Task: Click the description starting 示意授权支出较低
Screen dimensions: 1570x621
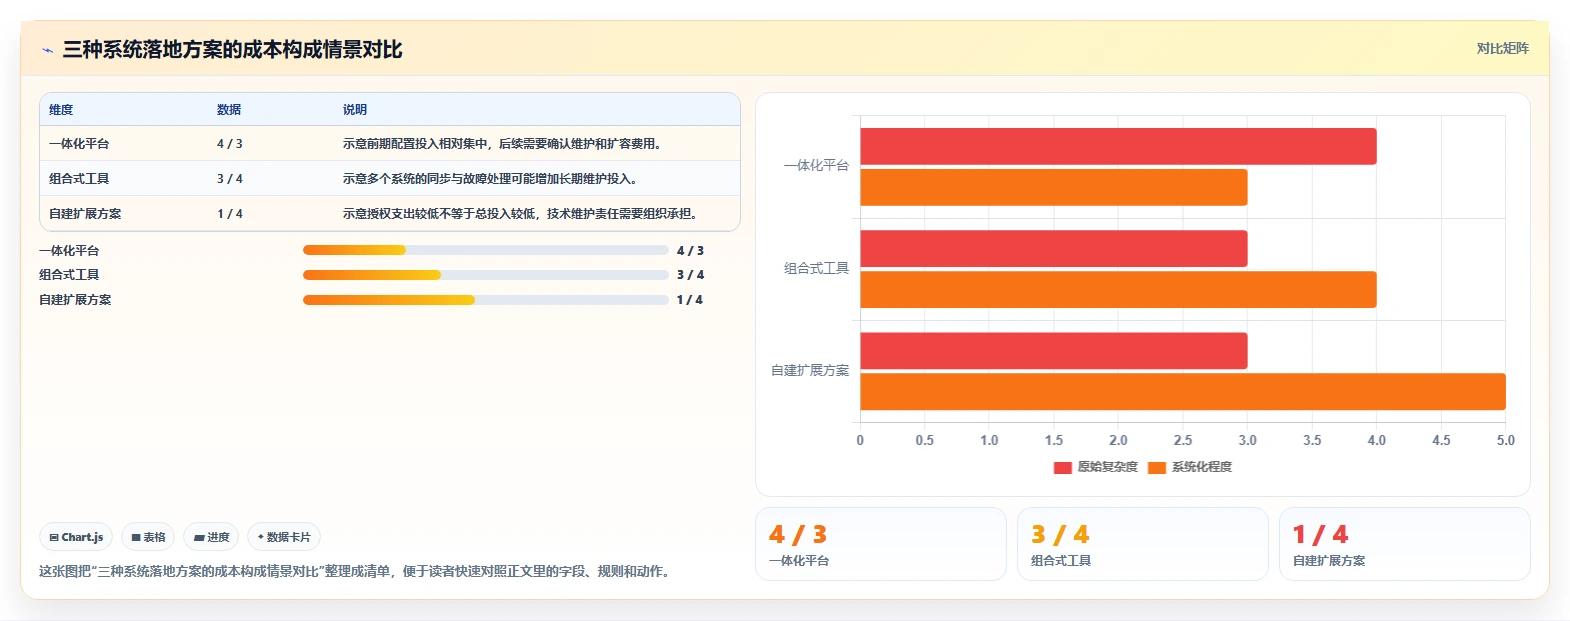Action: click(520, 214)
